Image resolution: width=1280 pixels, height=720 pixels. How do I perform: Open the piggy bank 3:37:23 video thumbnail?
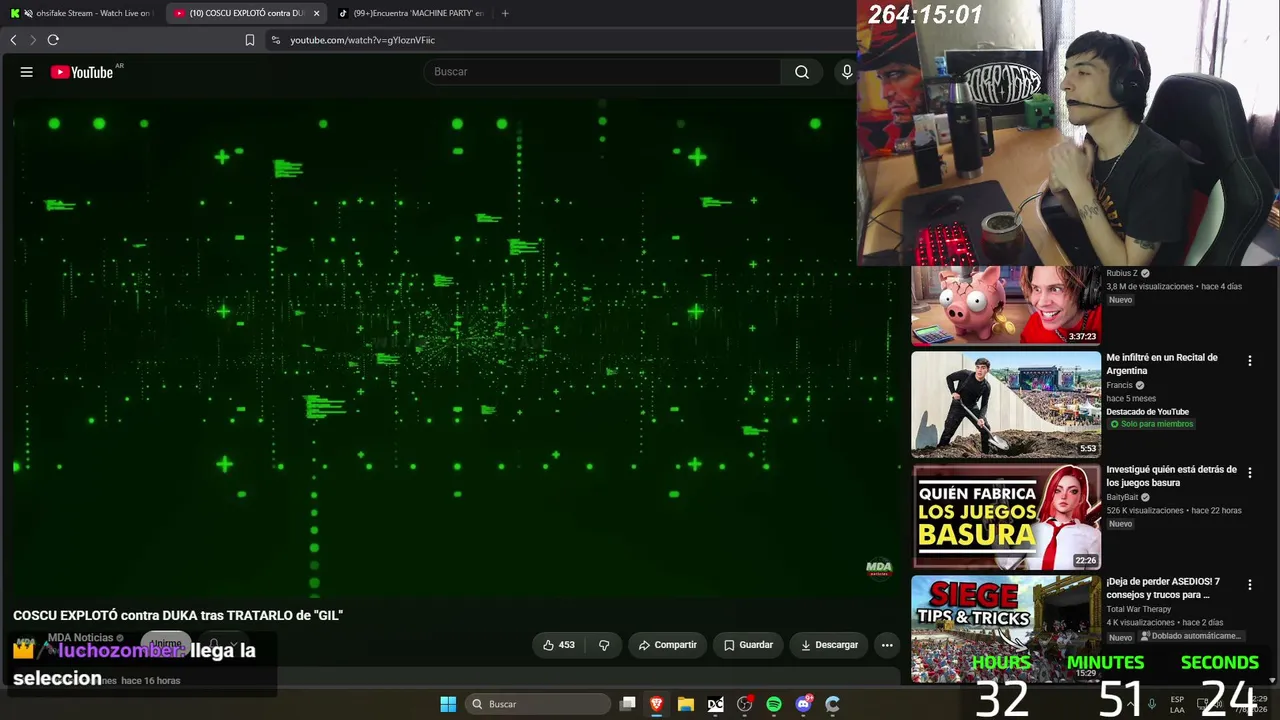pyautogui.click(x=1006, y=306)
